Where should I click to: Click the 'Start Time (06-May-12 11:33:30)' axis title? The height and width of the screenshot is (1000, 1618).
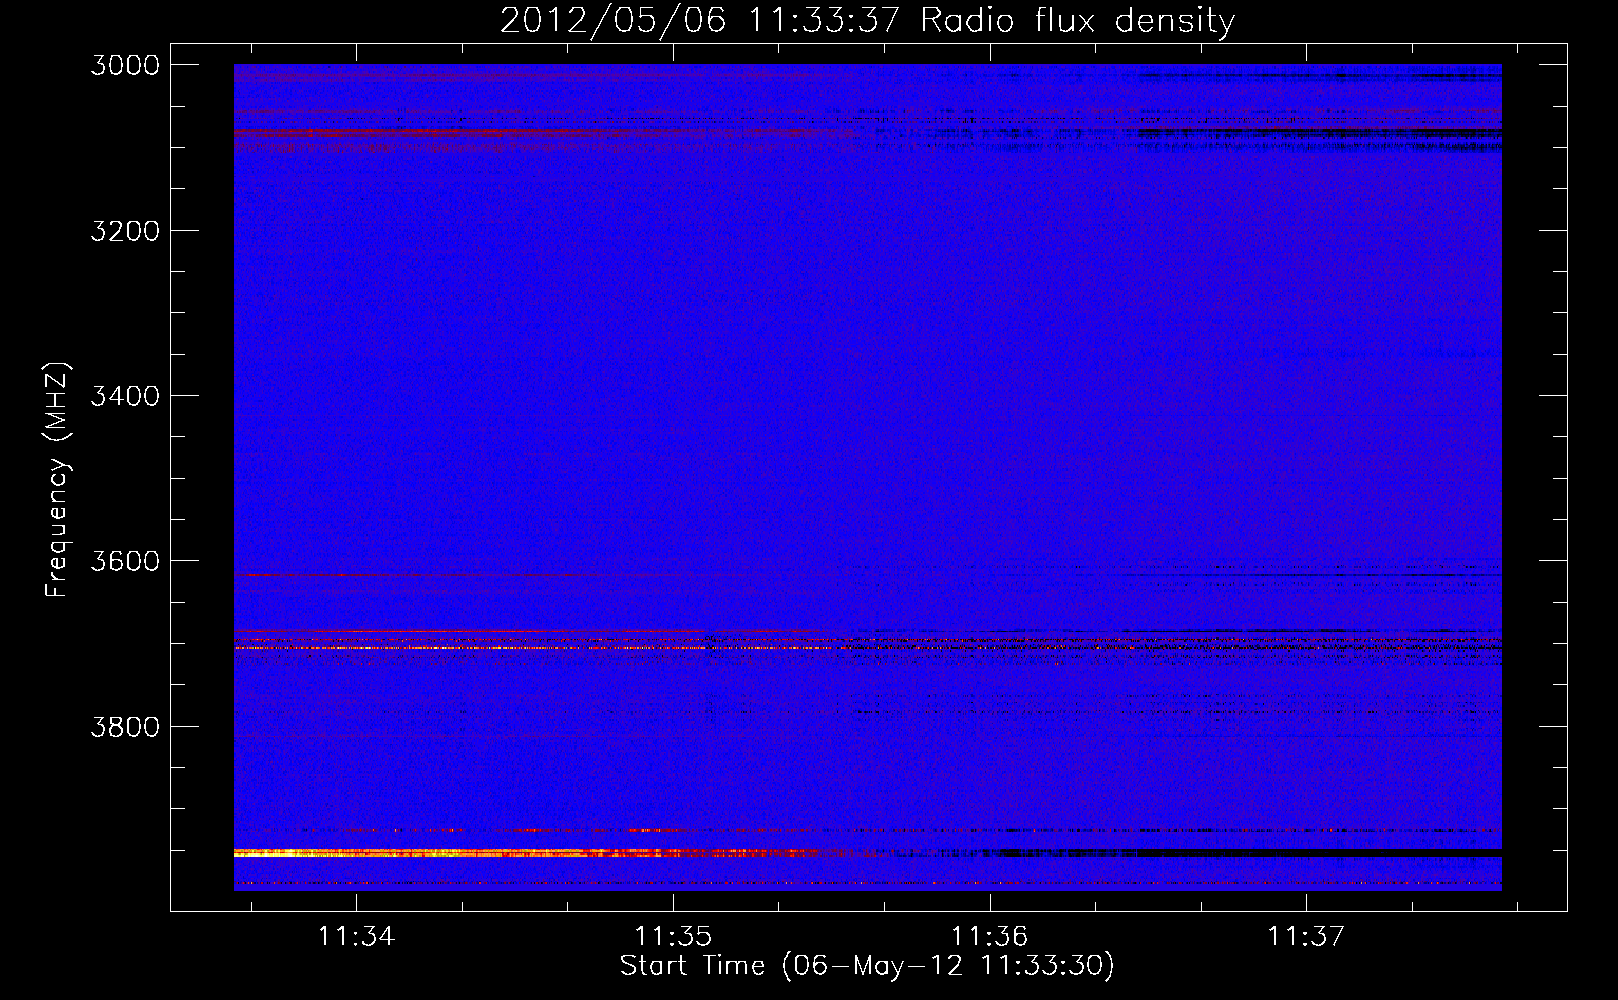(867, 967)
